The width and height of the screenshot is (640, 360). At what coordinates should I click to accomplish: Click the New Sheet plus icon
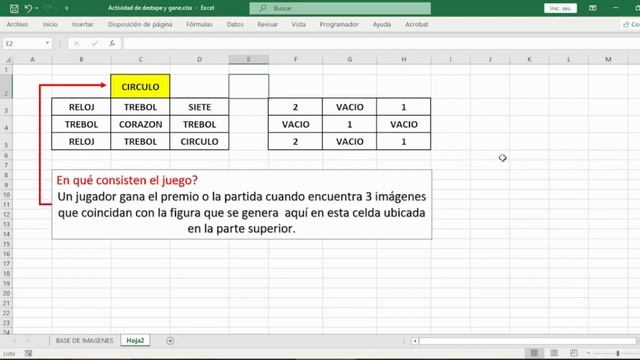pos(170,340)
